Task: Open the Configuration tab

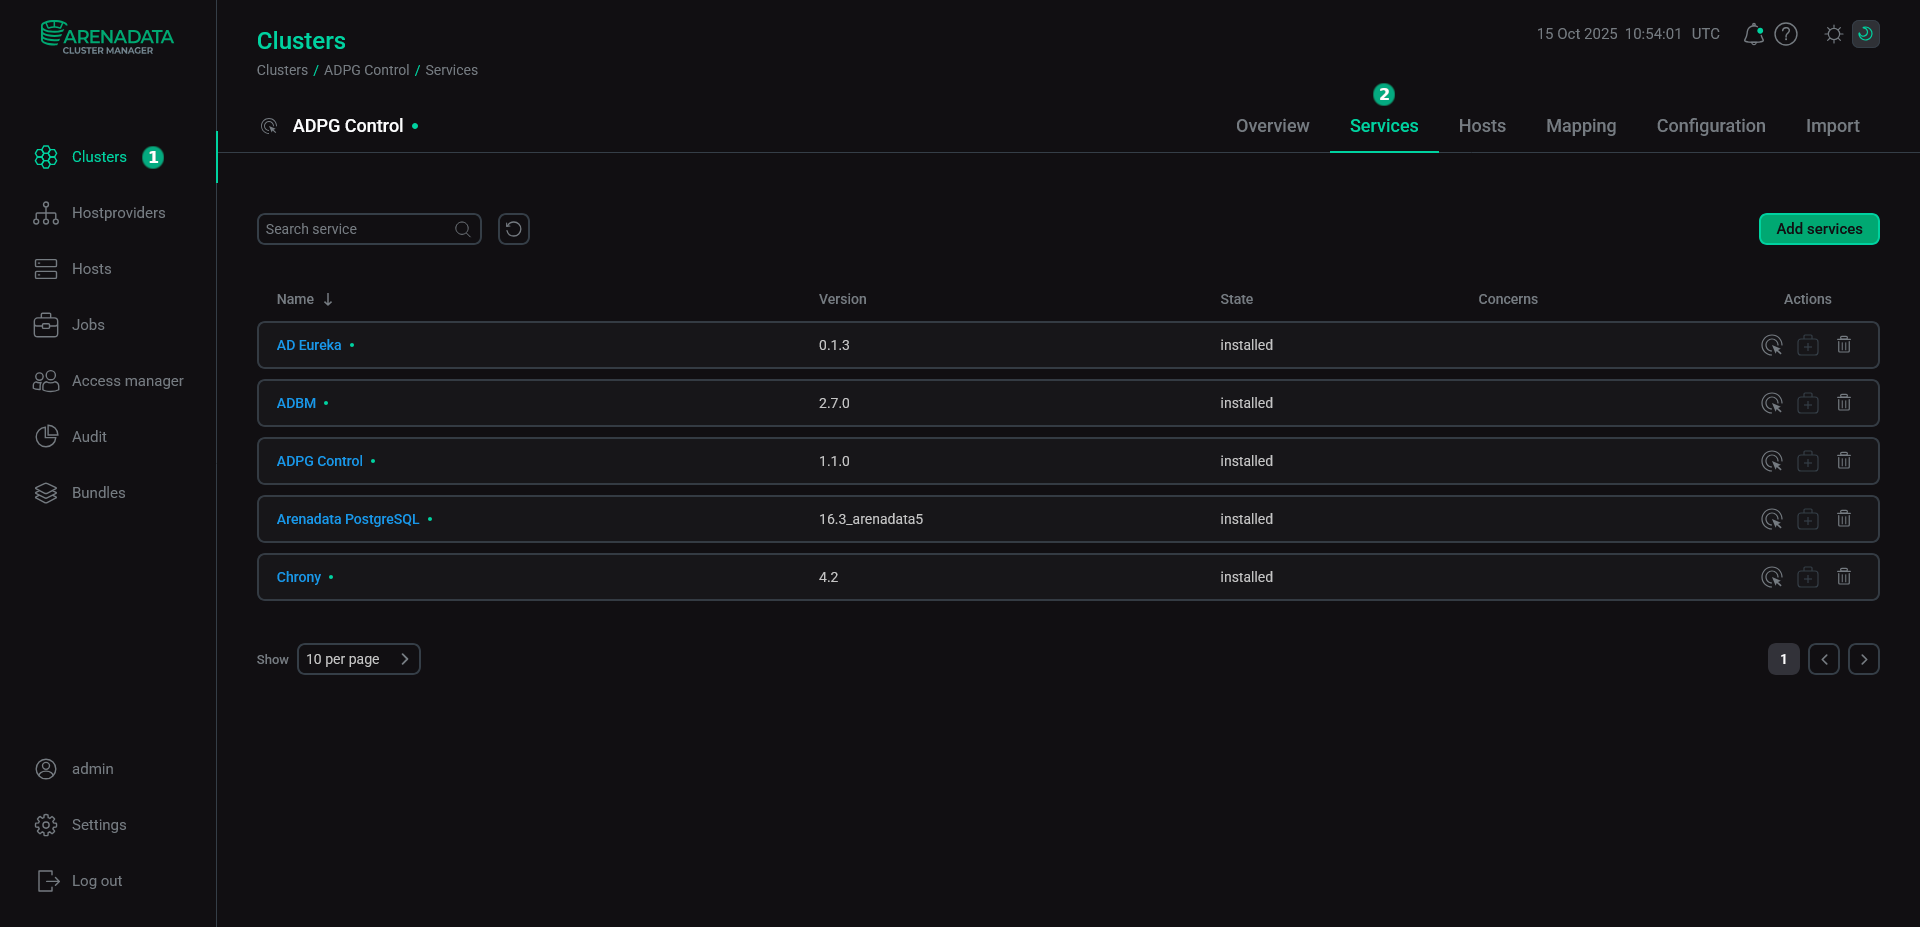Action: [1710, 125]
